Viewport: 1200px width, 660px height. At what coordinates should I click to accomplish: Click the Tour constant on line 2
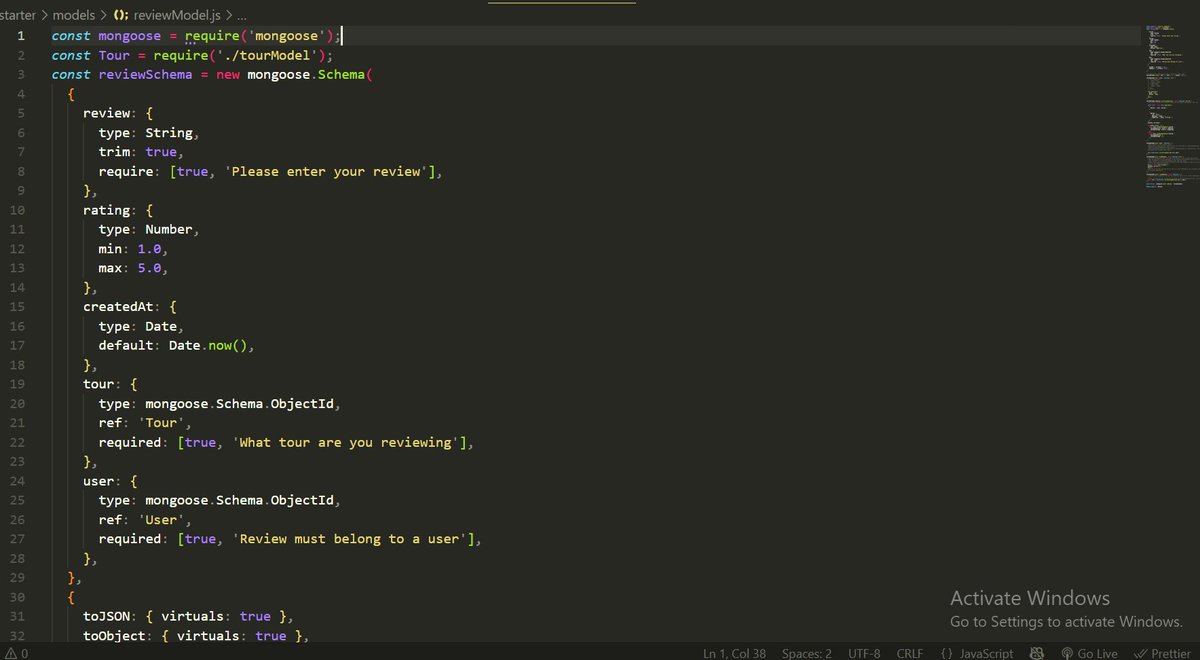click(x=114, y=55)
